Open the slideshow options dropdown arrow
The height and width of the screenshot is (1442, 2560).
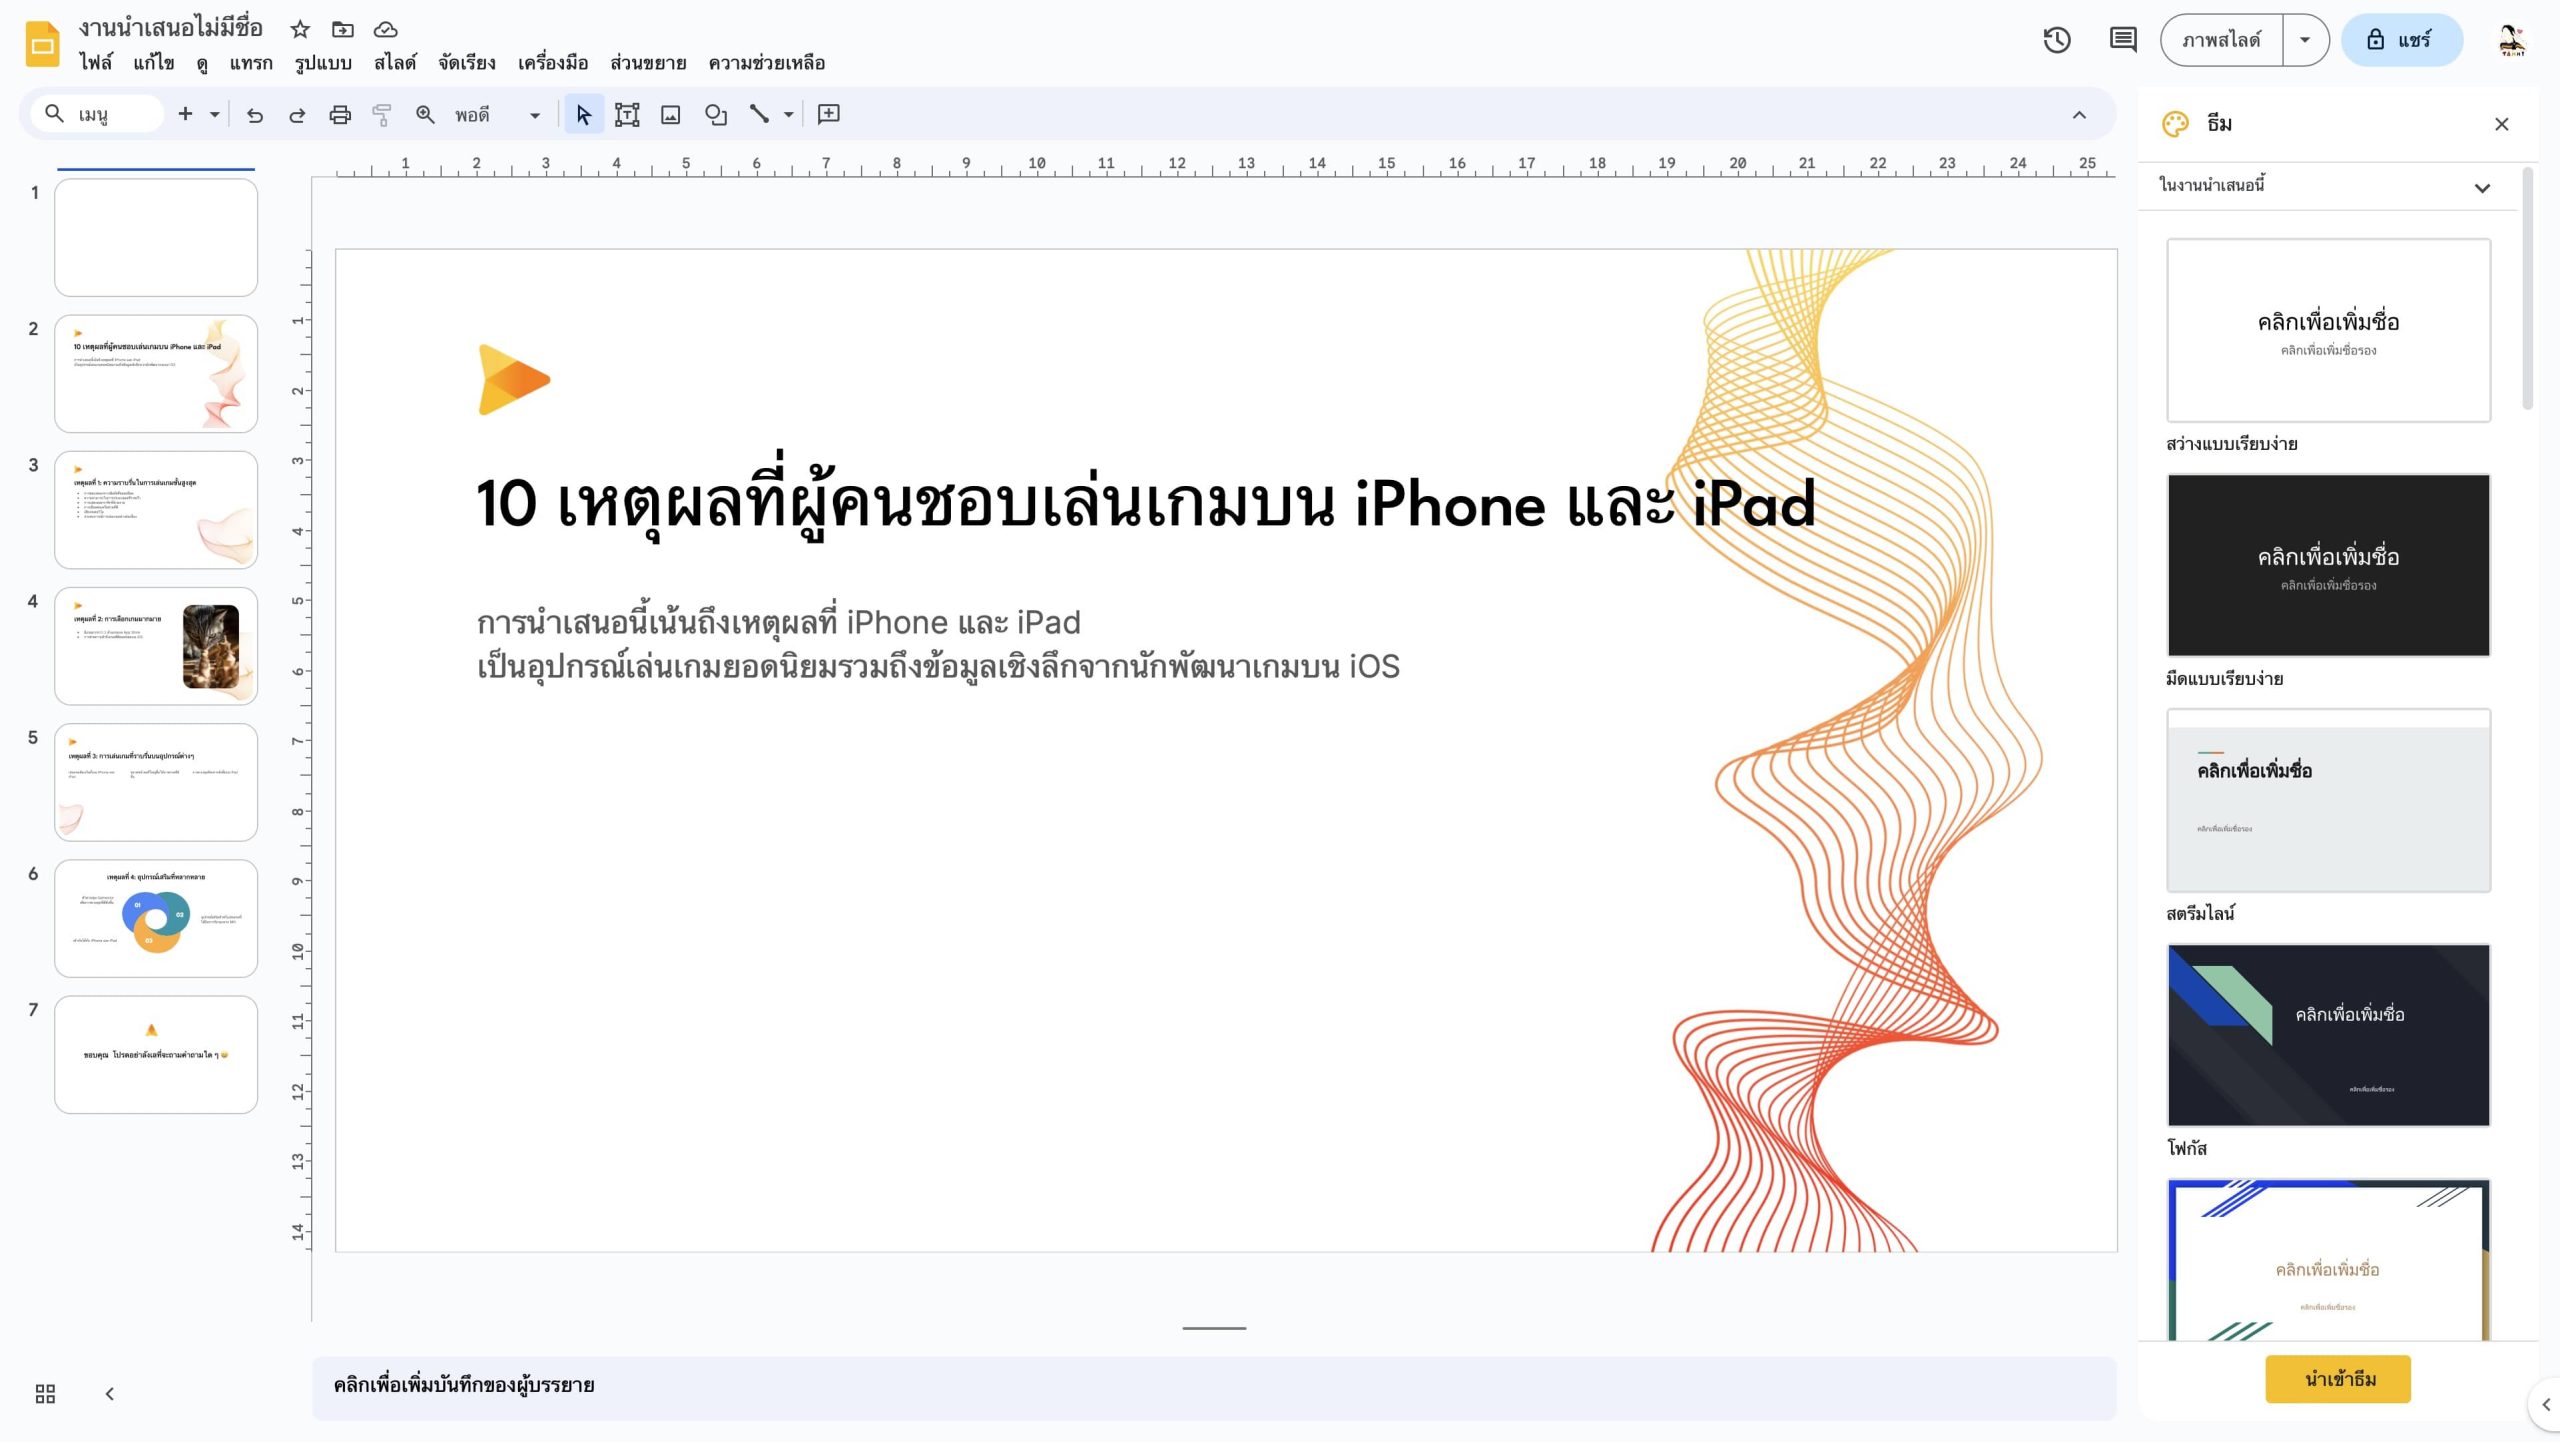2305,40
